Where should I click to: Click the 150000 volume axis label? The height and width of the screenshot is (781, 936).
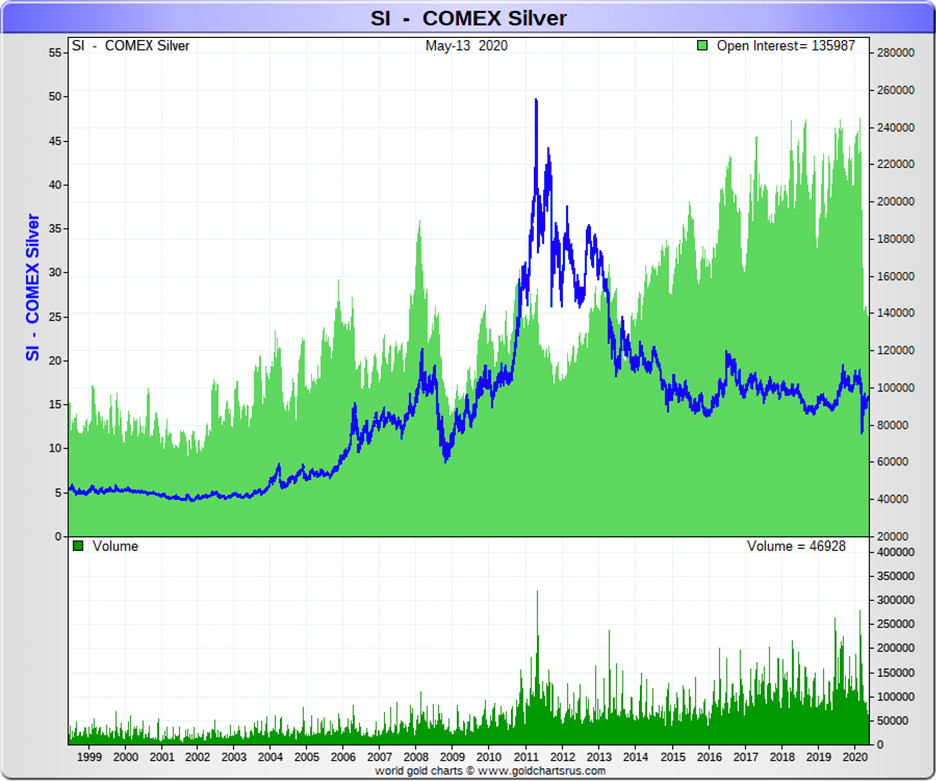coord(895,673)
